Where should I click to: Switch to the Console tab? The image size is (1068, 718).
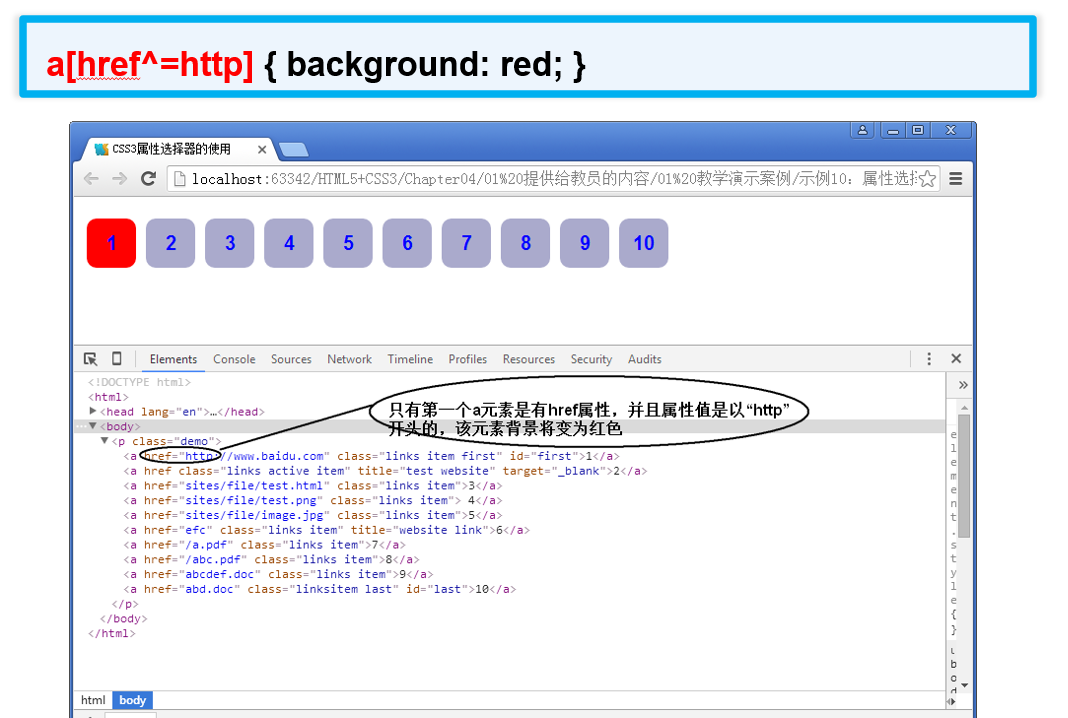234,359
